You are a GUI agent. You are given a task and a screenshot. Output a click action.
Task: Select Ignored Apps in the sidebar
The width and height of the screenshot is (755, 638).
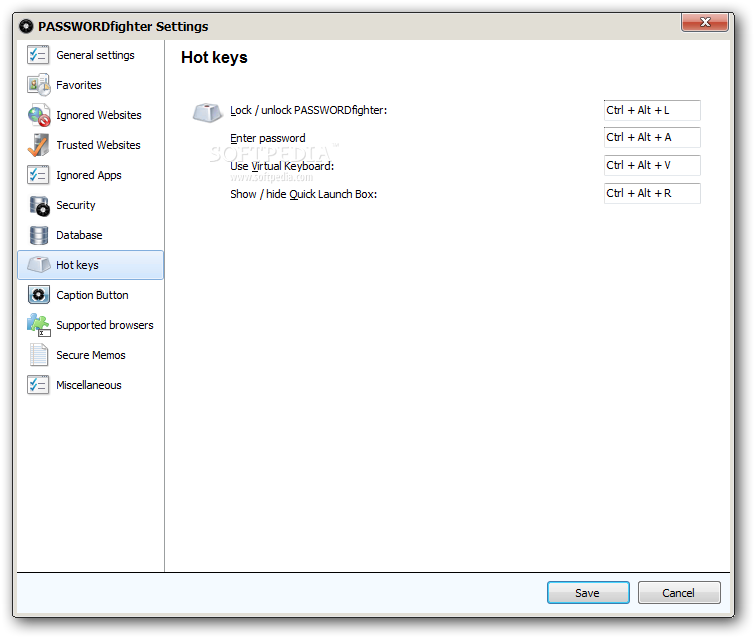coord(91,175)
